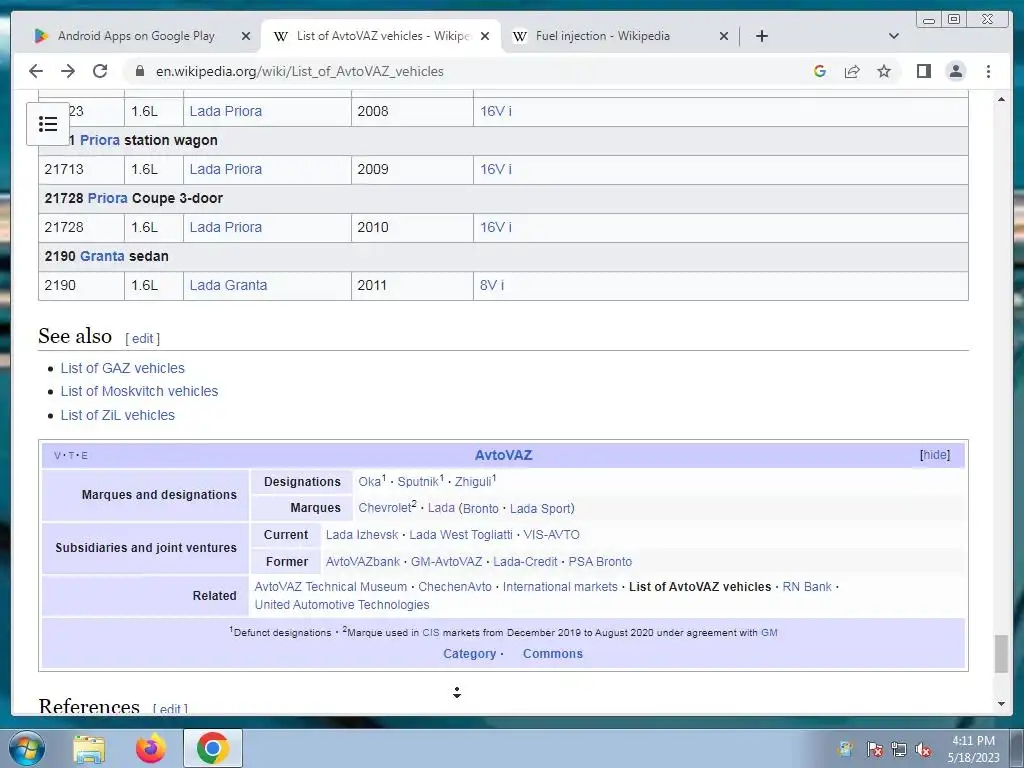
Task: Edit the See also section
Action: [x=142, y=338]
